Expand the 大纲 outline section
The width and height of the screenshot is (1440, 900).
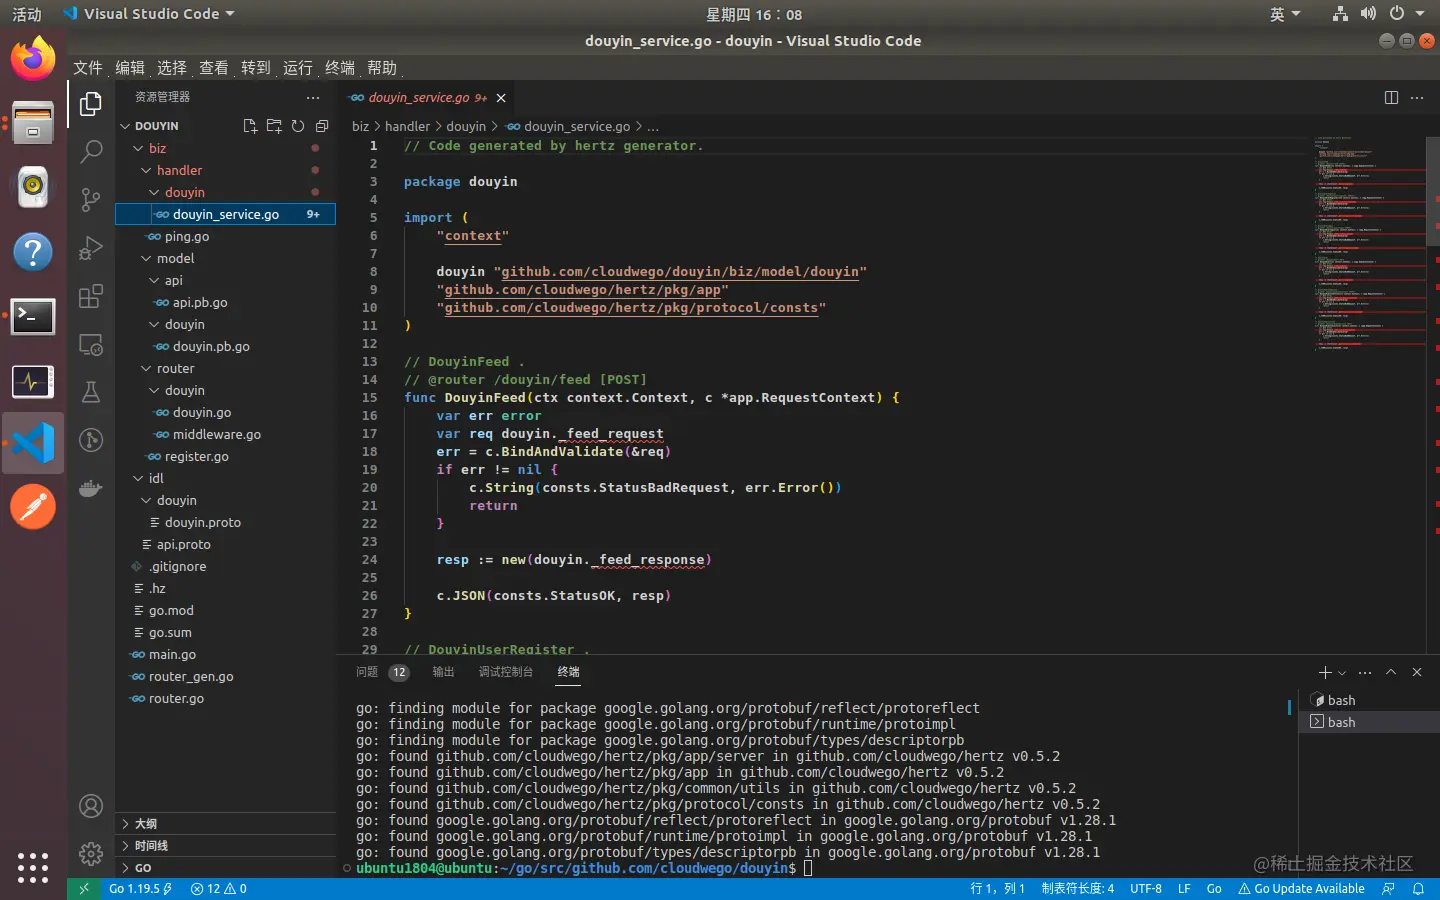146,824
